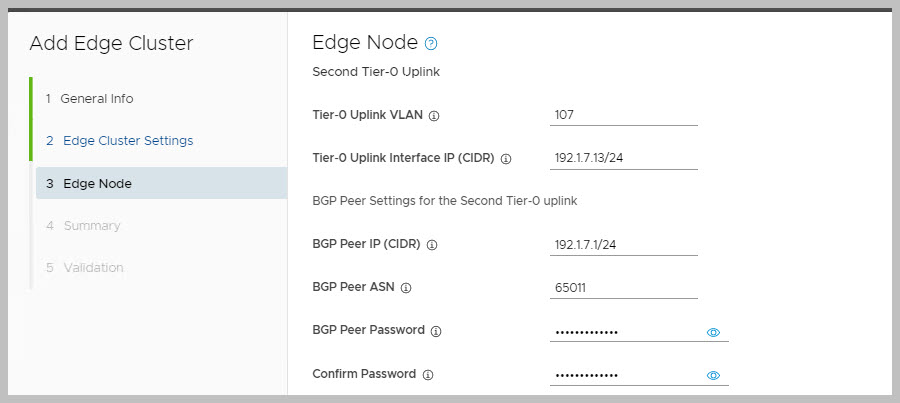Click info icon beside Confirm Password

(x=427, y=375)
